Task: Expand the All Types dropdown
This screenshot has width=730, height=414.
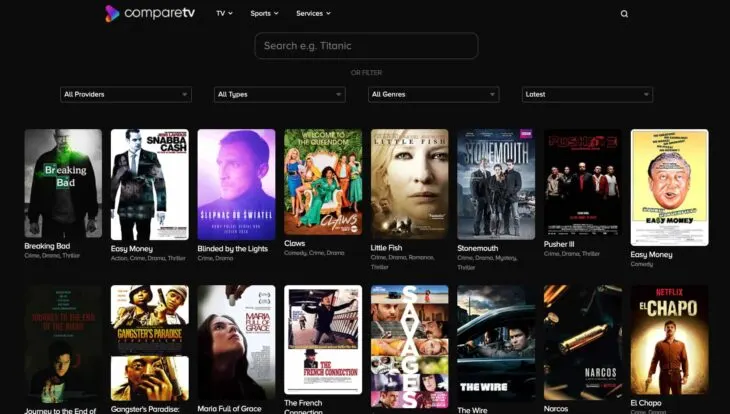Action: point(280,95)
